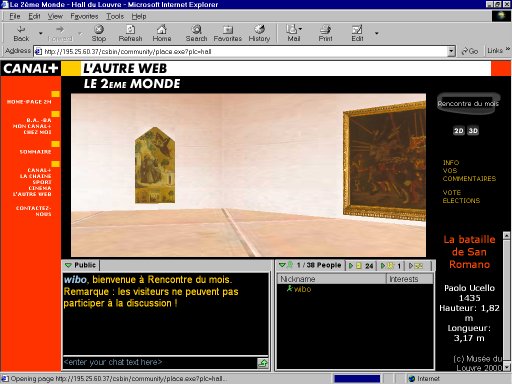Send chat message with green arrow icon
Screen dimensions: 512x384
click(263, 363)
